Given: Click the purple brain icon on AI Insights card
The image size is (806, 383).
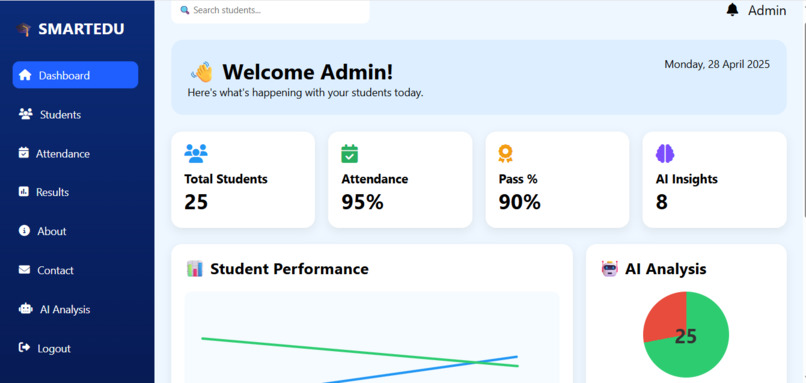Looking at the screenshot, I should [665, 154].
